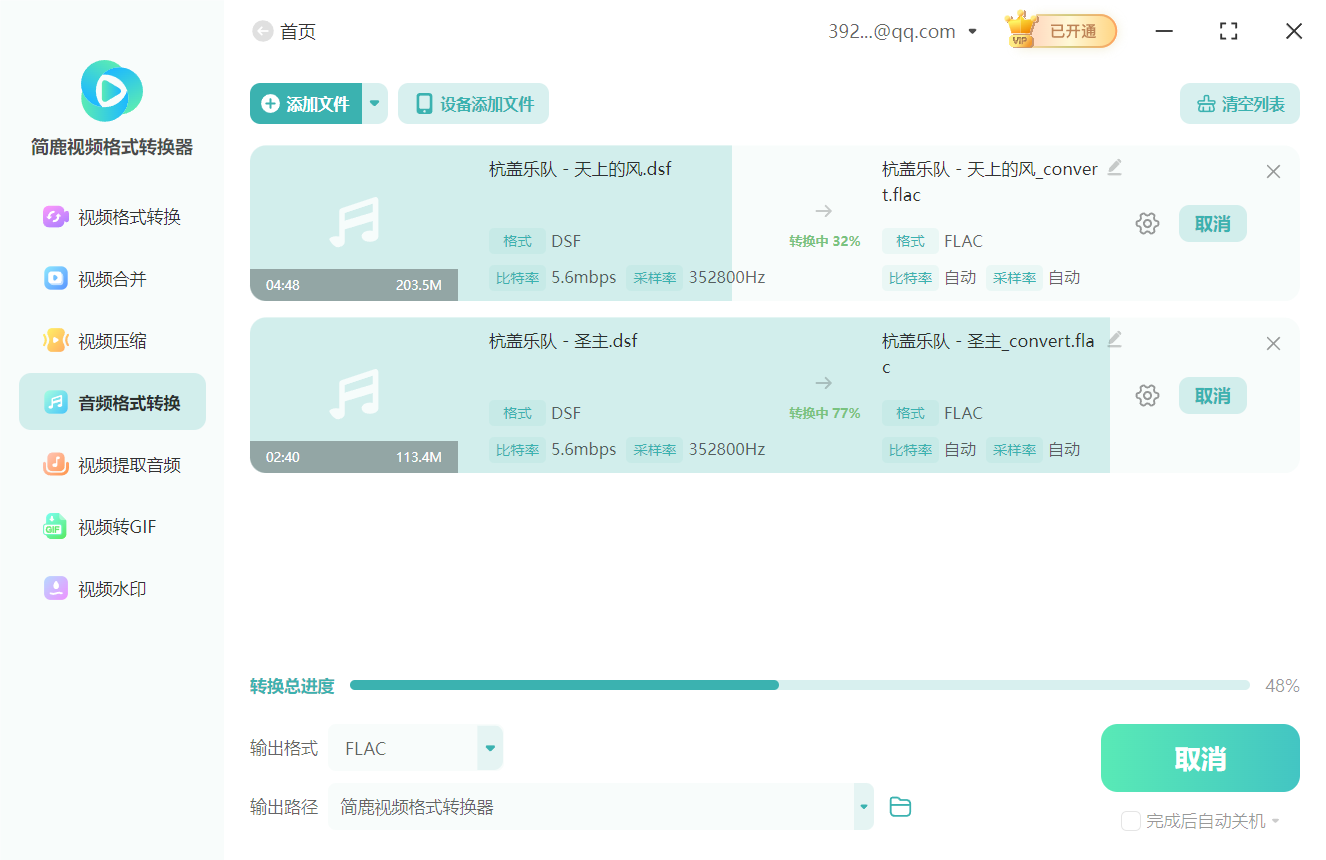Open conversion settings gear for 天上的风
Screen dimensions: 1326x860
coord(1147,223)
